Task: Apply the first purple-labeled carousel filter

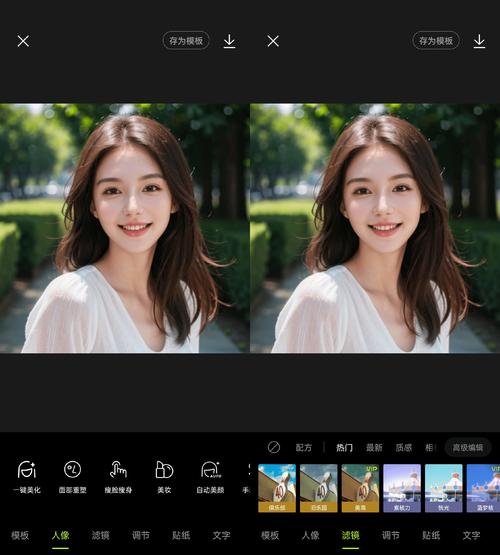Action: 402,488
